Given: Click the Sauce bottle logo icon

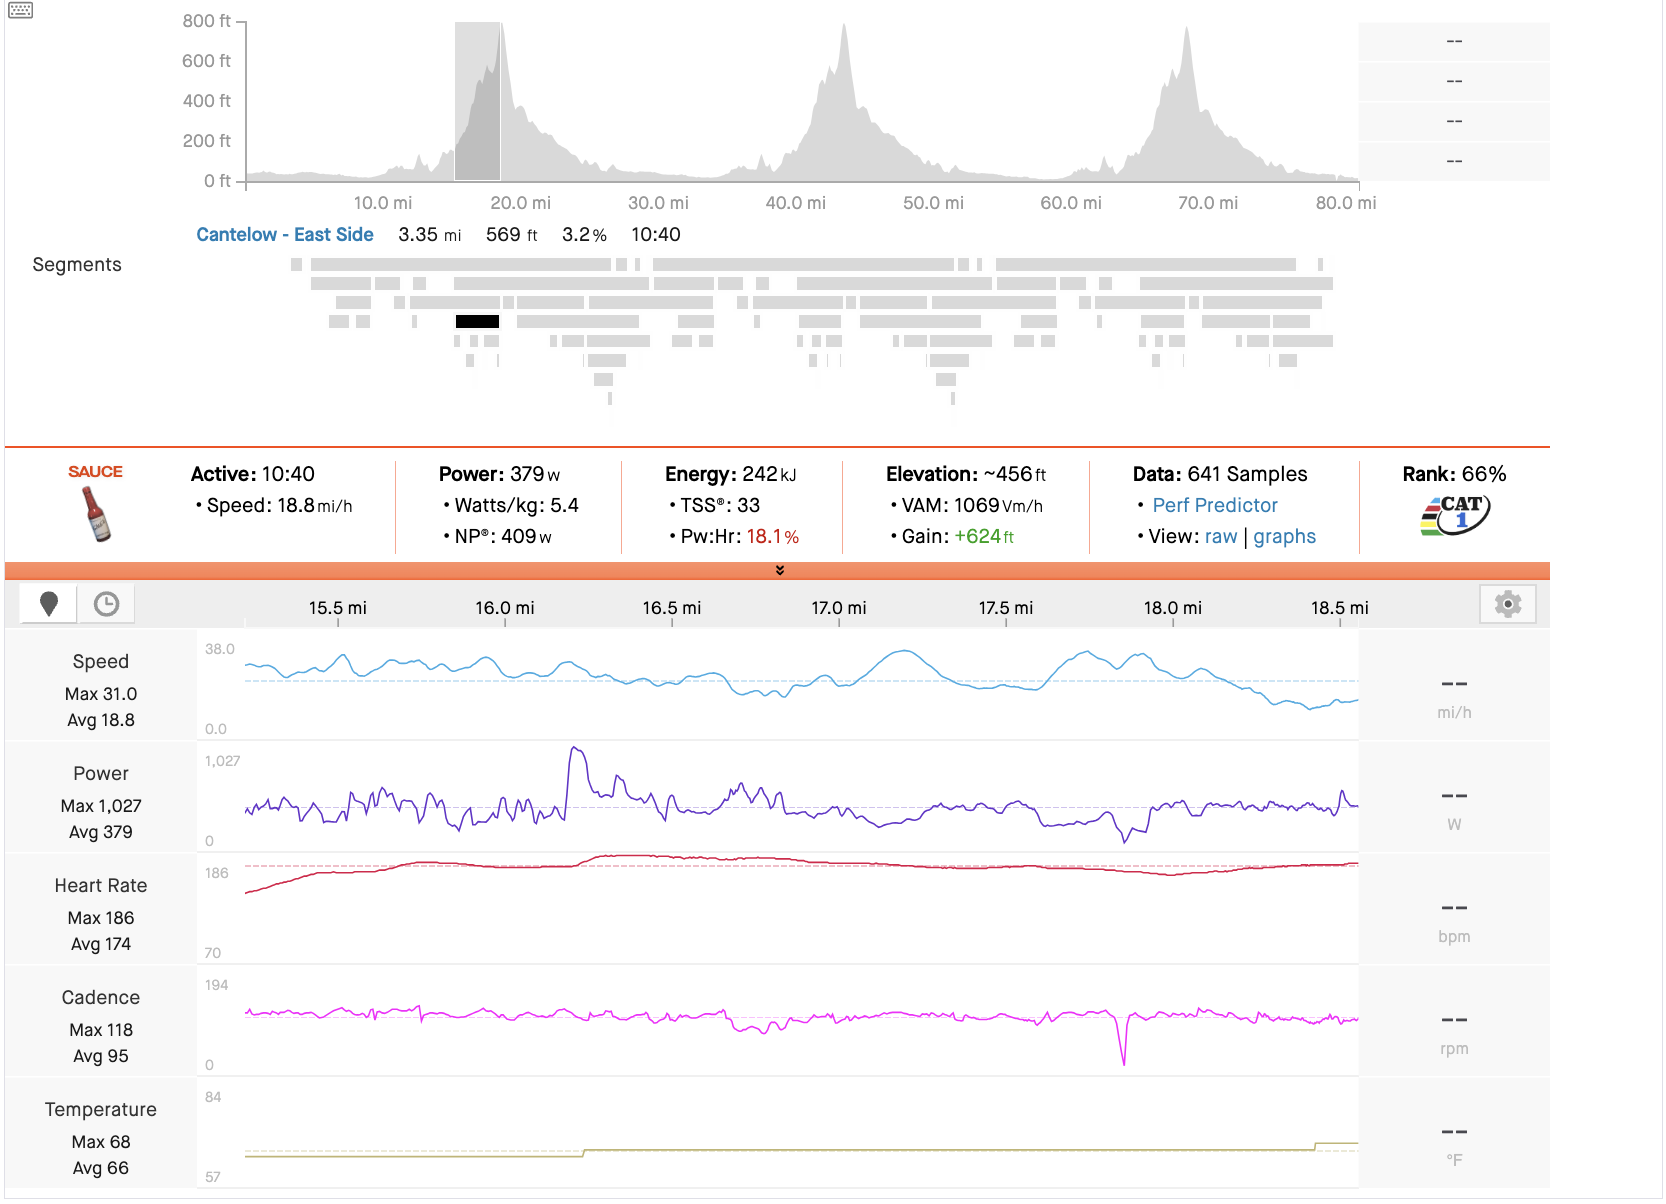Looking at the screenshot, I should (x=97, y=514).
